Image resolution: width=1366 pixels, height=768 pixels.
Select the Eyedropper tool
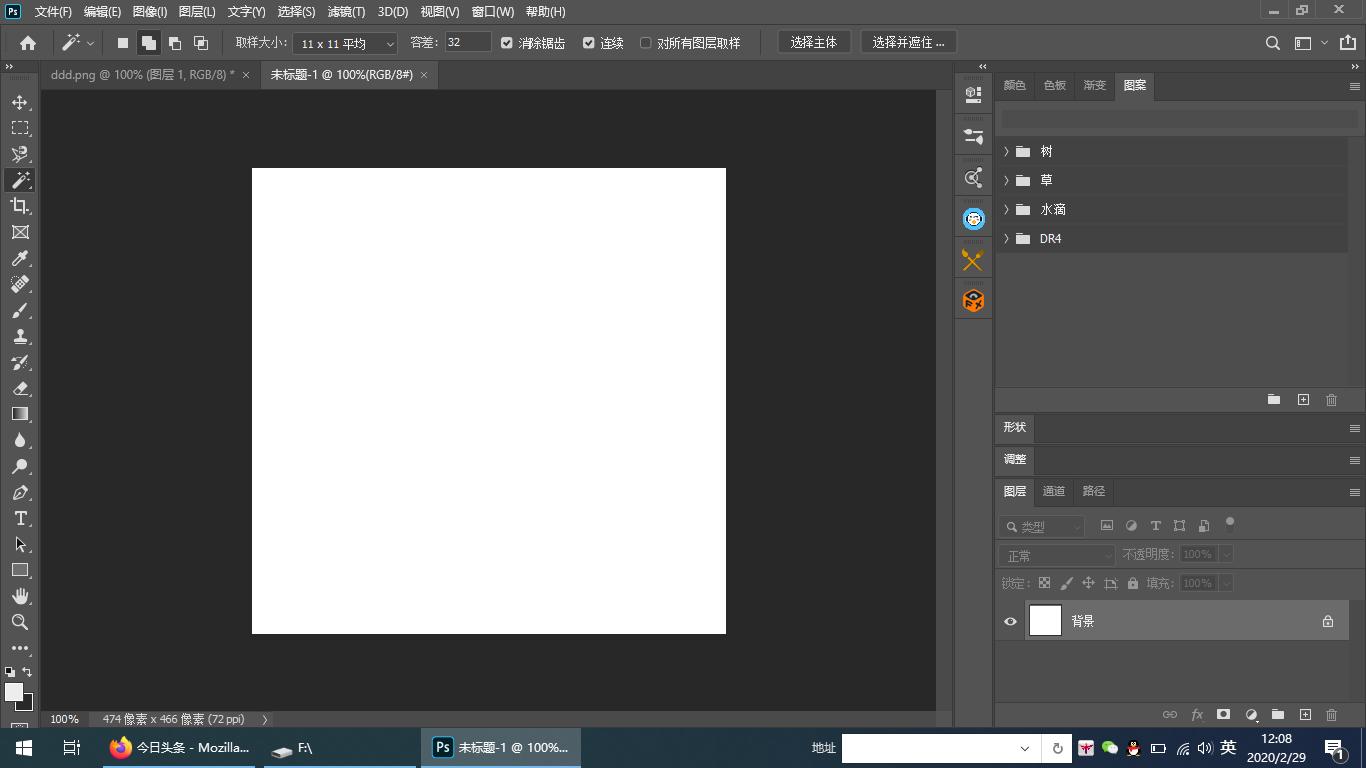pos(20,258)
